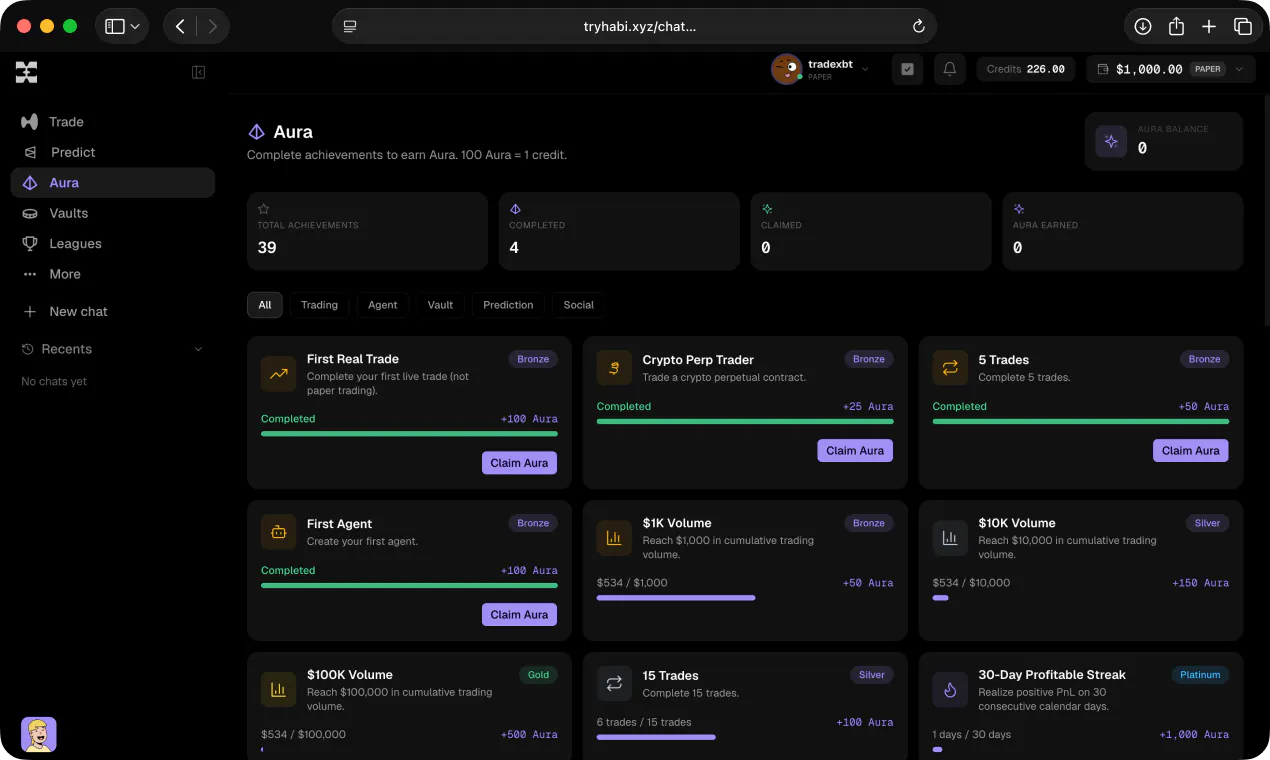Click the 15 Trades swap icon
The height and width of the screenshot is (760, 1270).
click(614, 684)
